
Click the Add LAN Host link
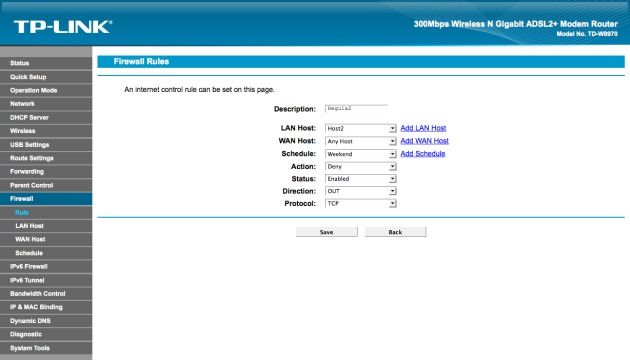click(423, 128)
